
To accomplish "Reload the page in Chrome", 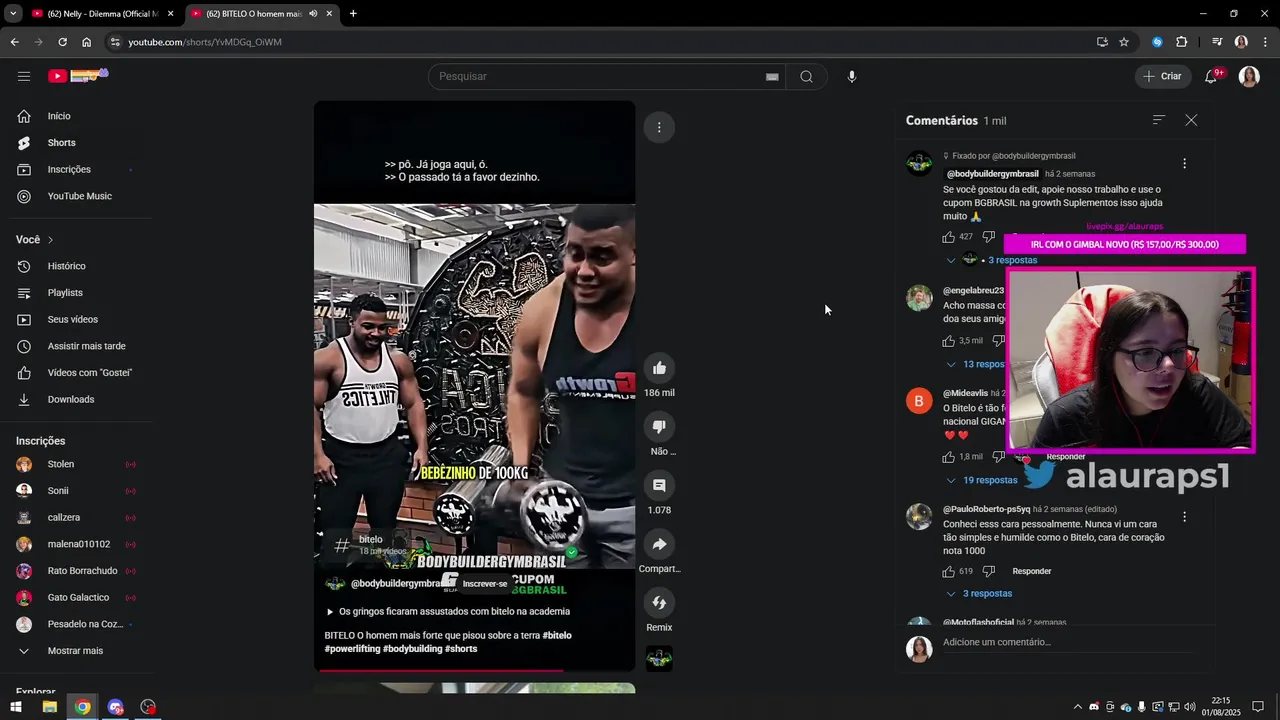I will click(x=62, y=42).
